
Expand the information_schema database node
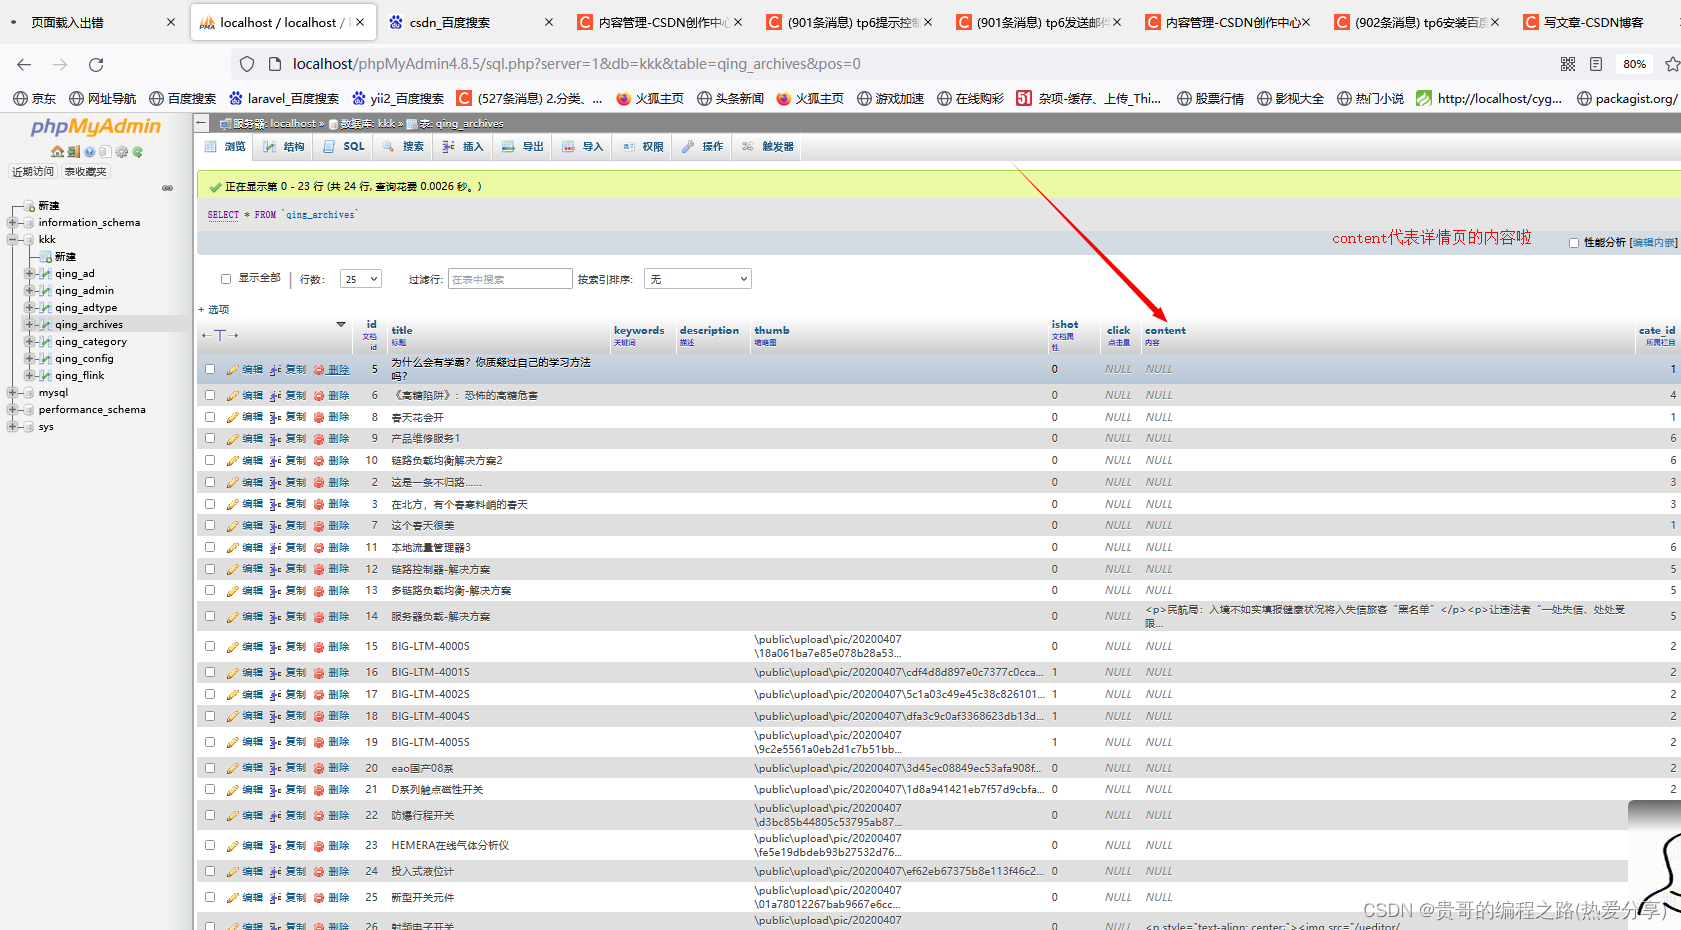(x=12, y=223)
